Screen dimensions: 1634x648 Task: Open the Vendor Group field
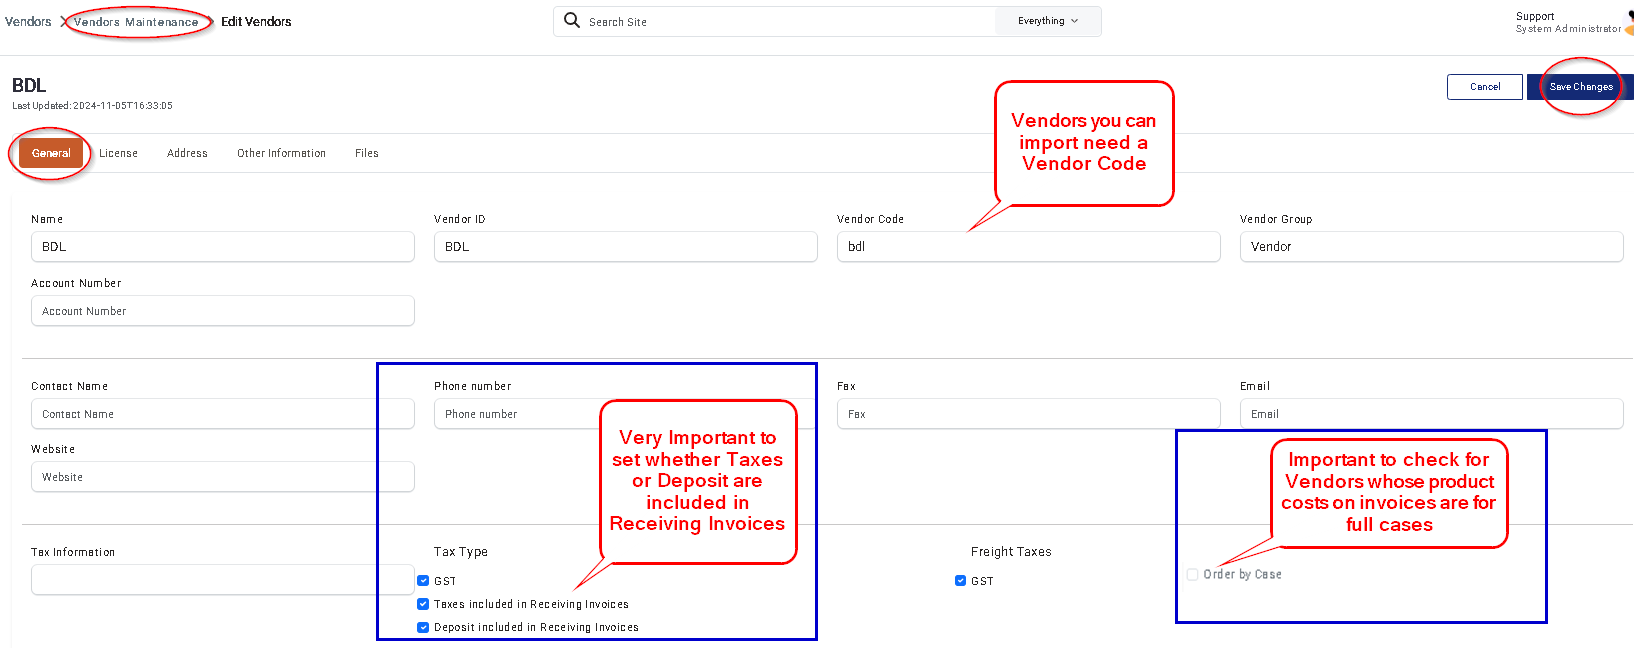pos(1431,247)
